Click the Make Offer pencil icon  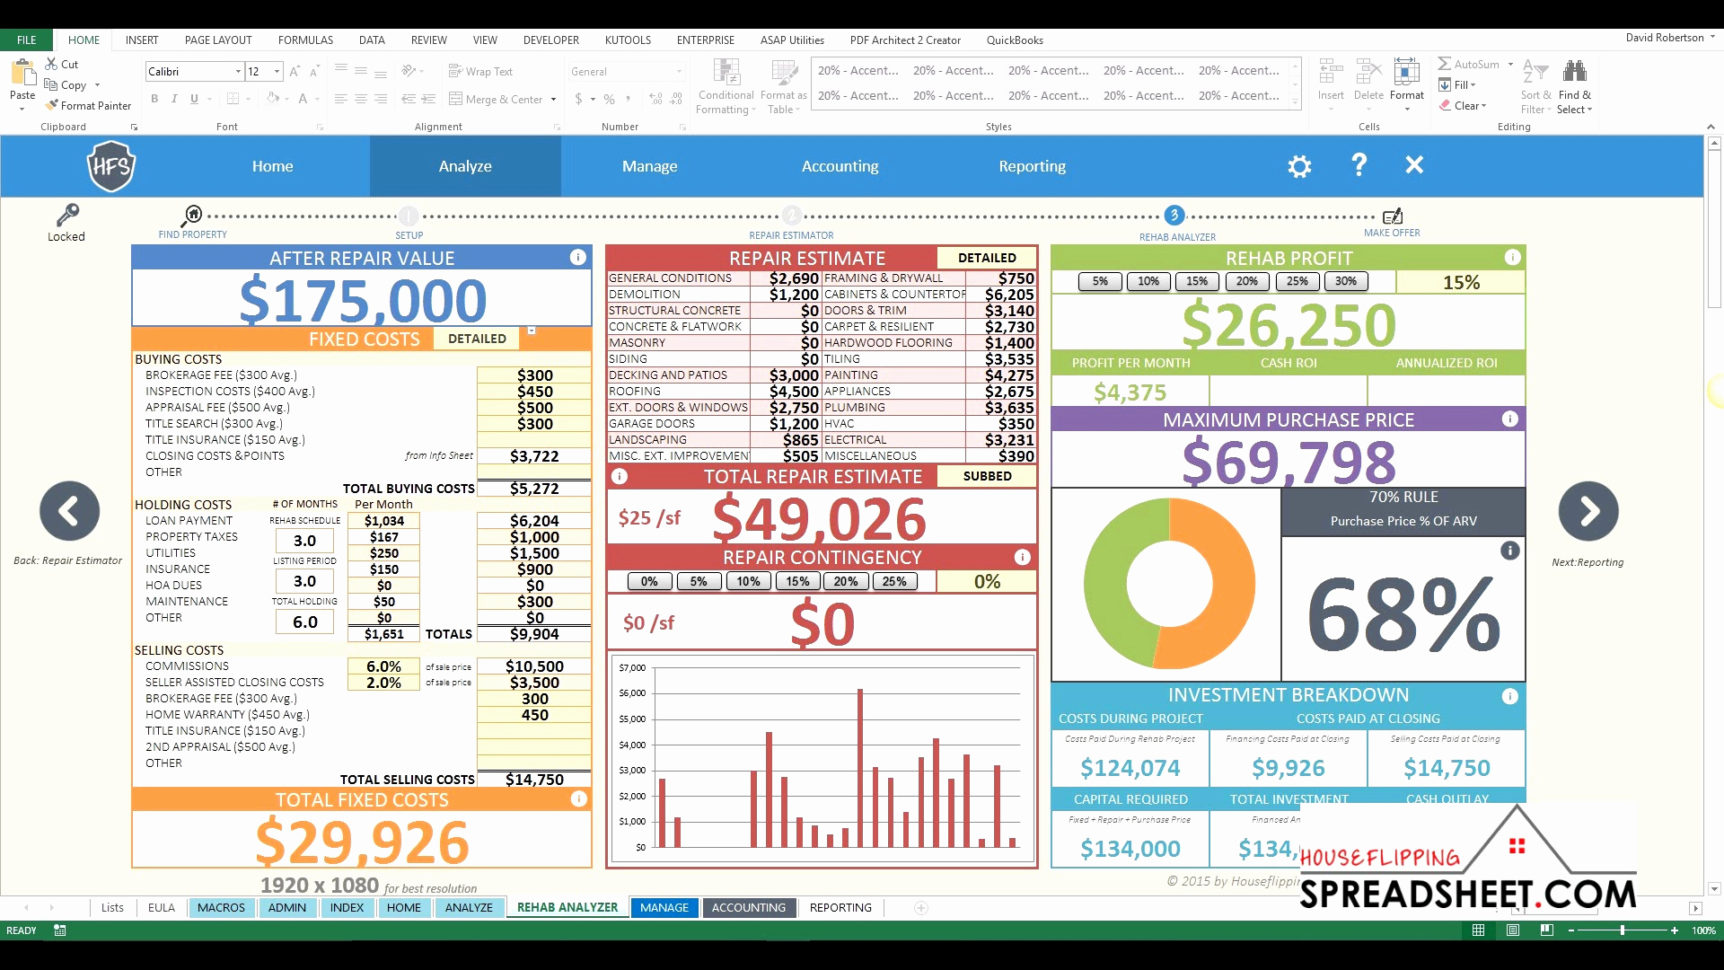tap(1392, 215)
